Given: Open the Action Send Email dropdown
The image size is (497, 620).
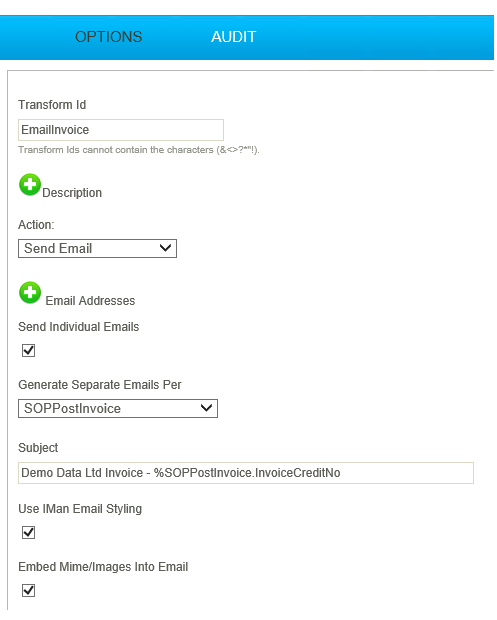Looking at the screenshot, I should [97, 249].
